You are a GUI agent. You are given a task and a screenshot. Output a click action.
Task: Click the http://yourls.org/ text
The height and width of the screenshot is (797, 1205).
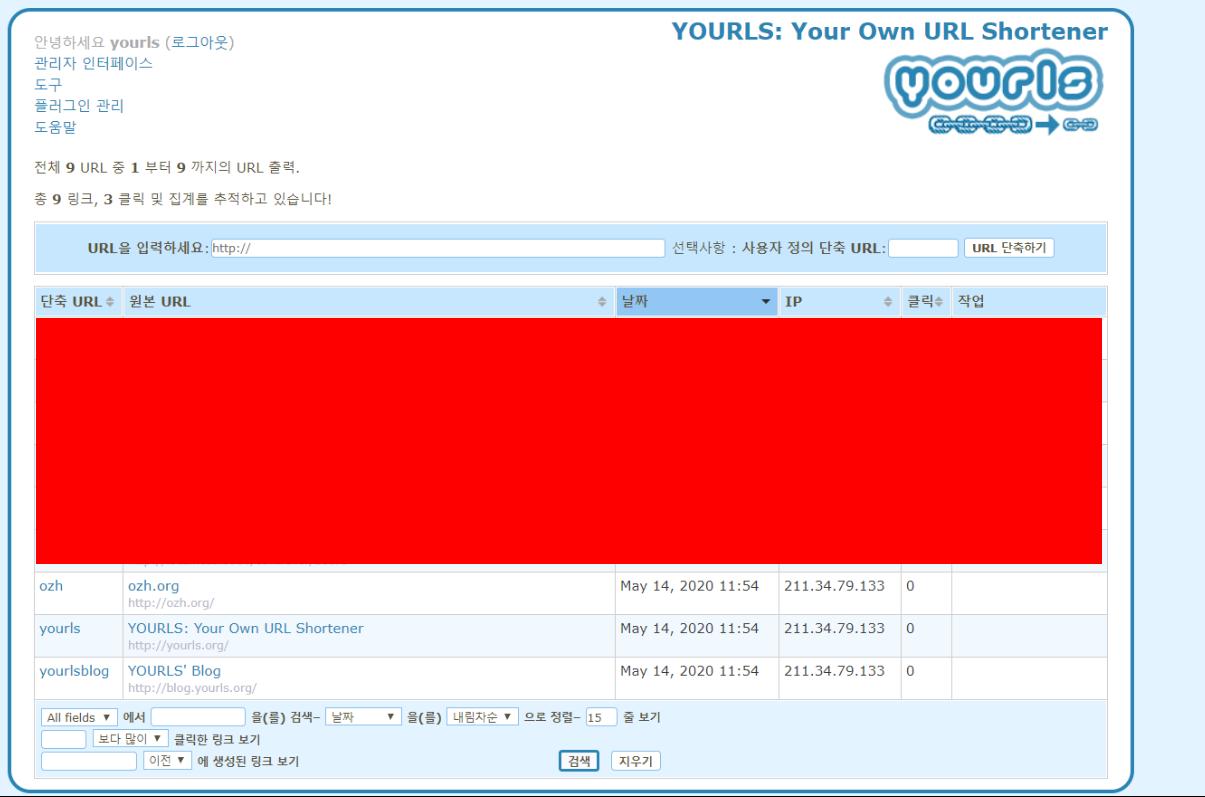click(178, 646)
